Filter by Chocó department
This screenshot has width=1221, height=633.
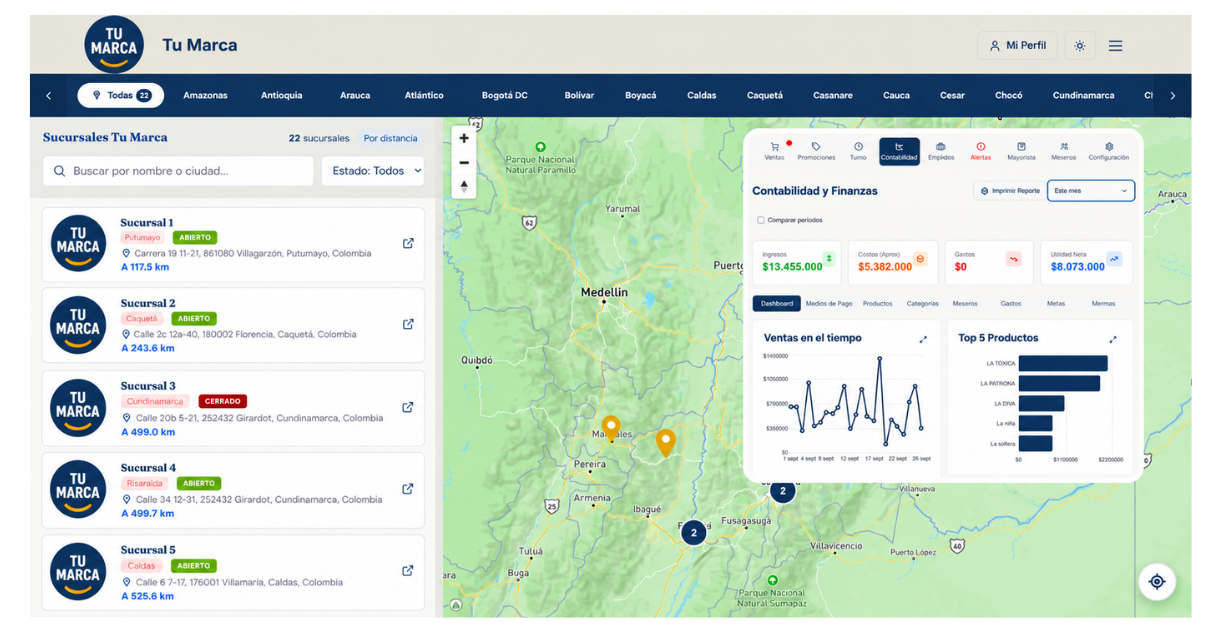pyautogui.click(x=1009, y=96)
